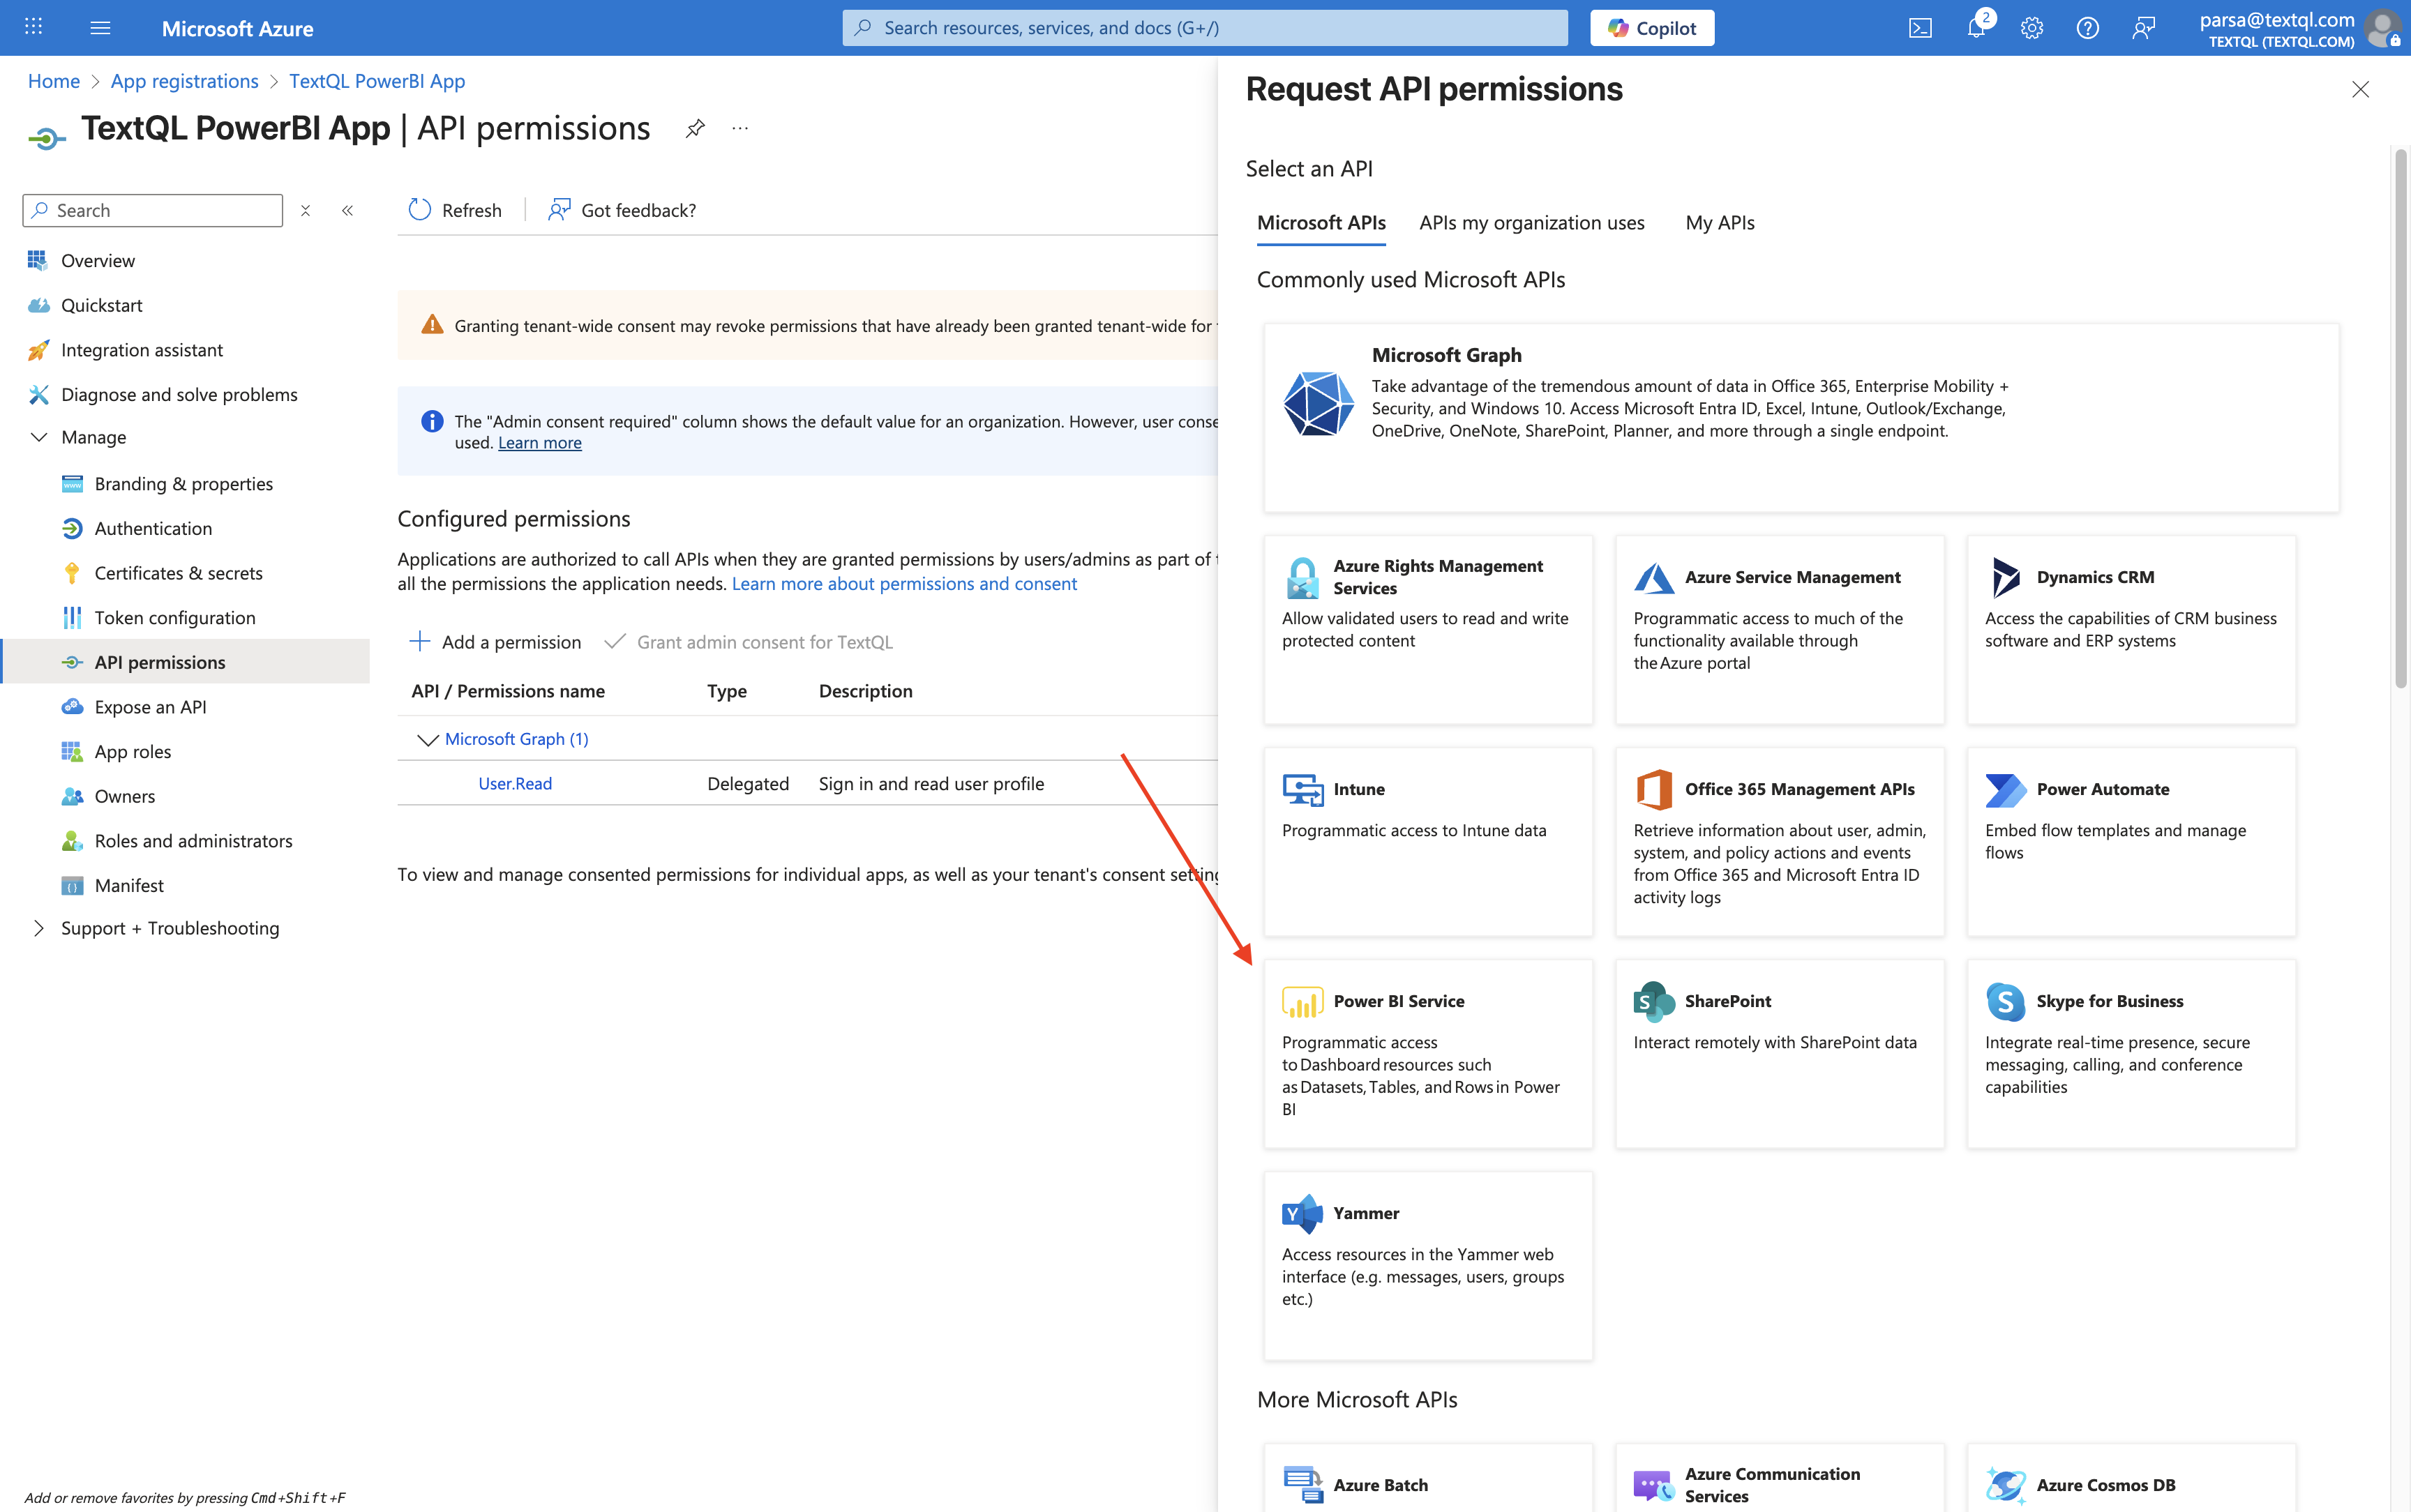Collapse the Manage section in sidebar
This screenshot has height=1512, width=2411.
tap(39, 437)
